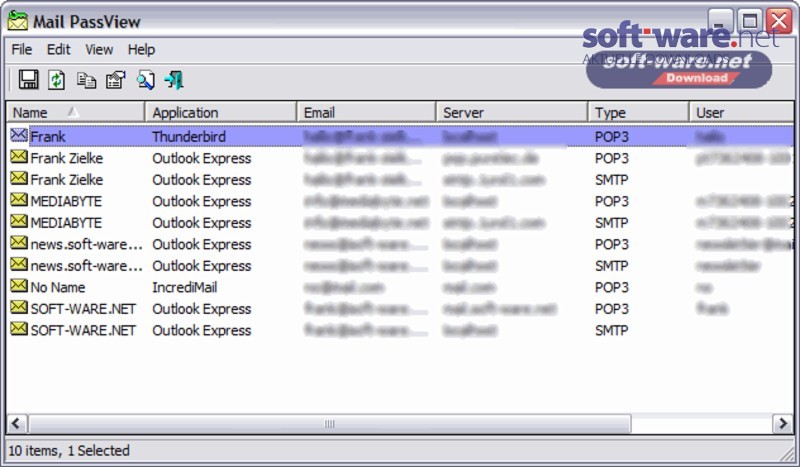Screen dimensions: 800x467
Task: Click the Find toolbar icon
Action: [145, 80]
